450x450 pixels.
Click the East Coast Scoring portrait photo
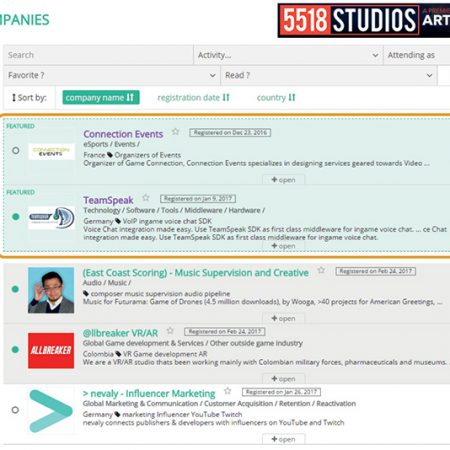[51, 290]
